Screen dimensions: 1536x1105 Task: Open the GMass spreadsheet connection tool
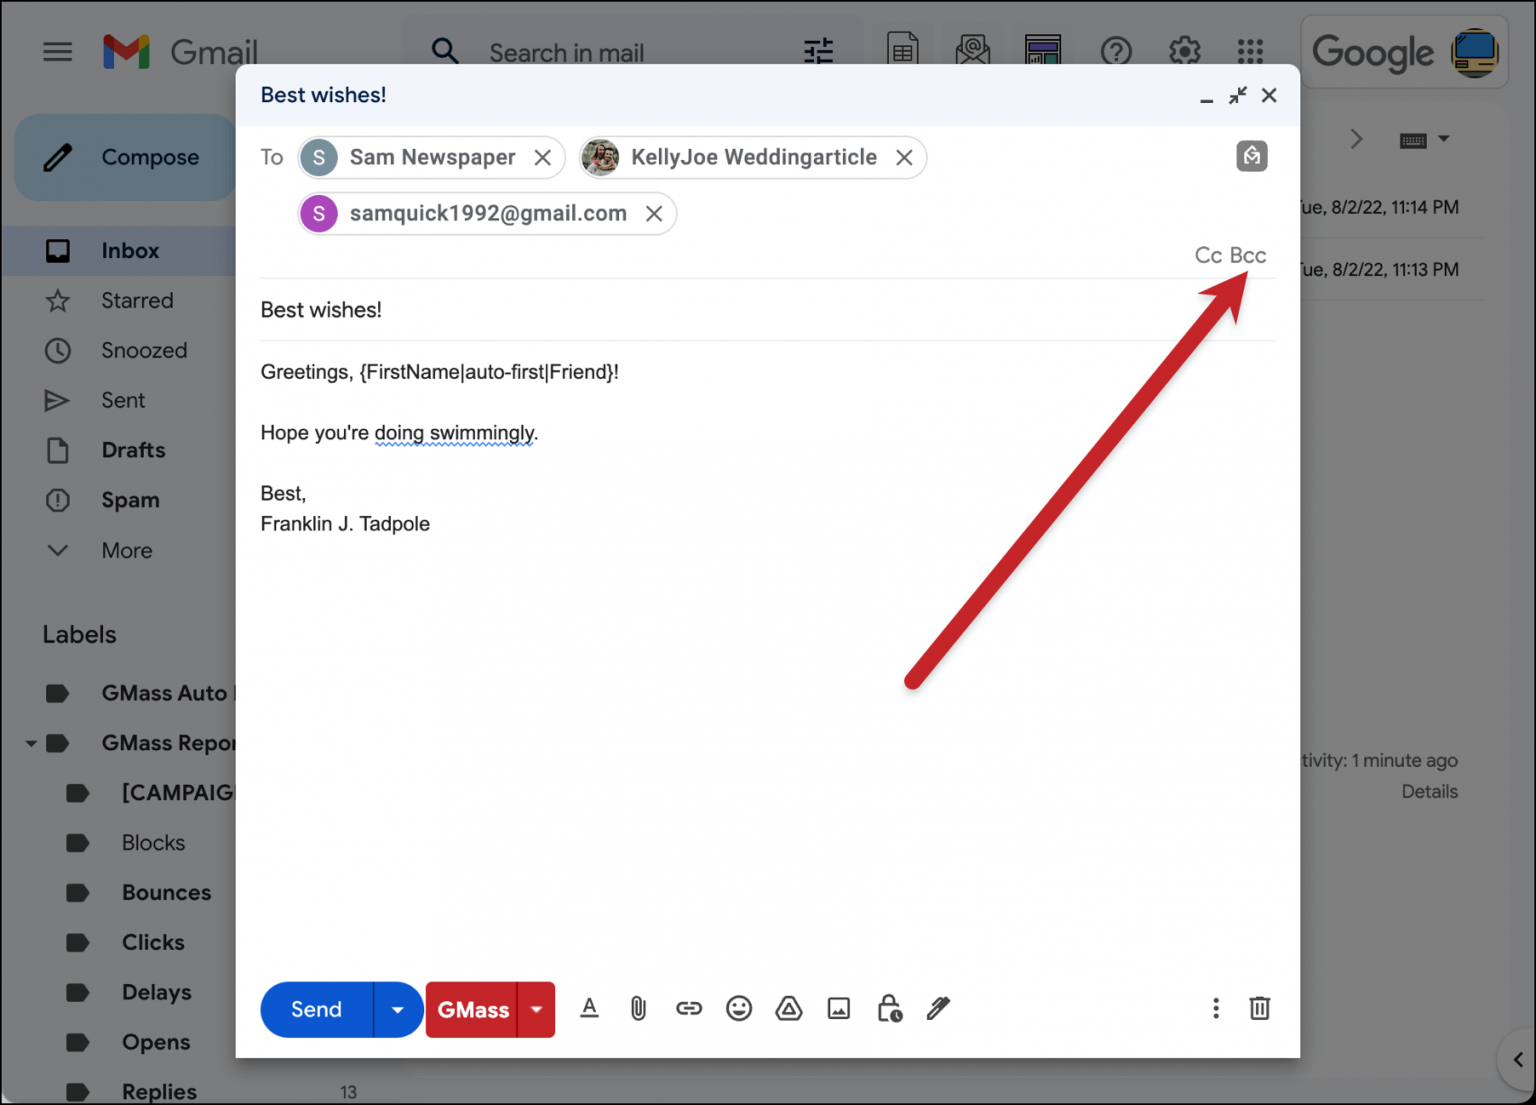[x=903, y=48]
